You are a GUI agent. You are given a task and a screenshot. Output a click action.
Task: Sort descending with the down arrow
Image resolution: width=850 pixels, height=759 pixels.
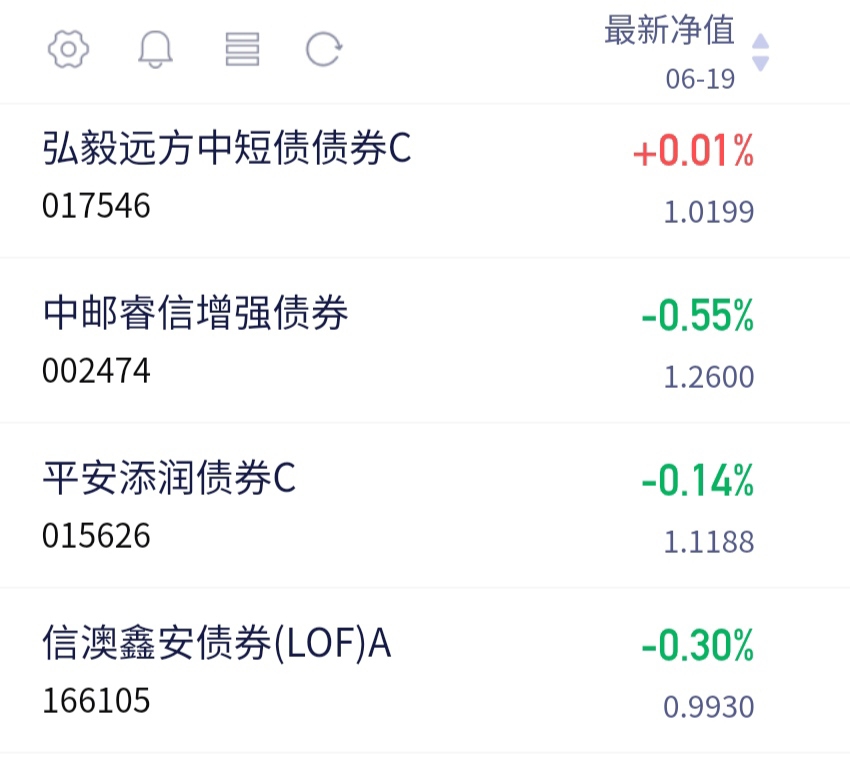tap(761, 63)
